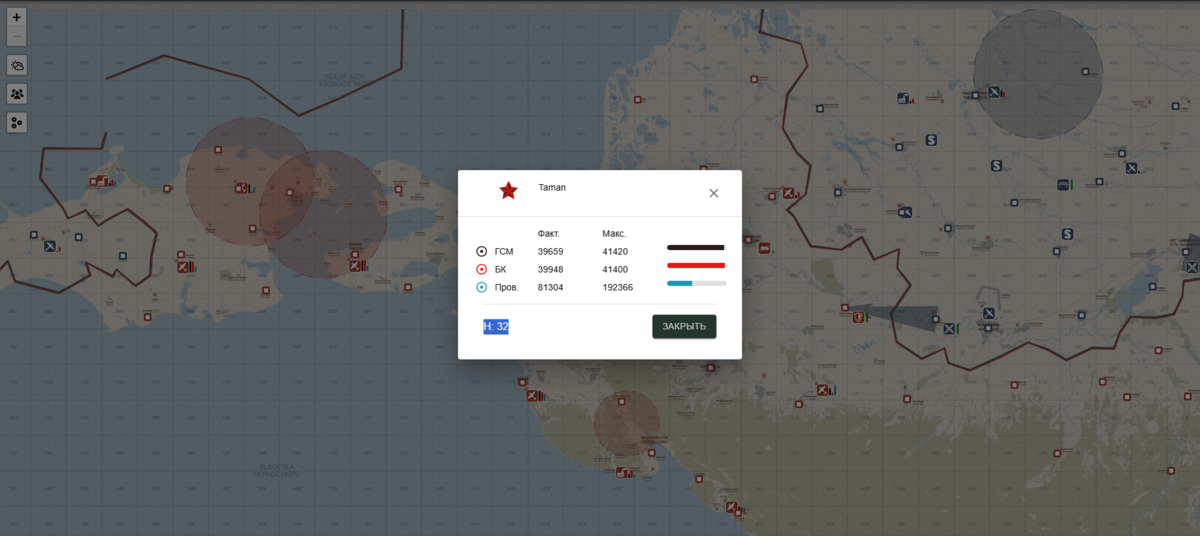The height and width of the screenshot is (536, 1200).
Task: Click the map objects filter icon
Action: [17, 122]
